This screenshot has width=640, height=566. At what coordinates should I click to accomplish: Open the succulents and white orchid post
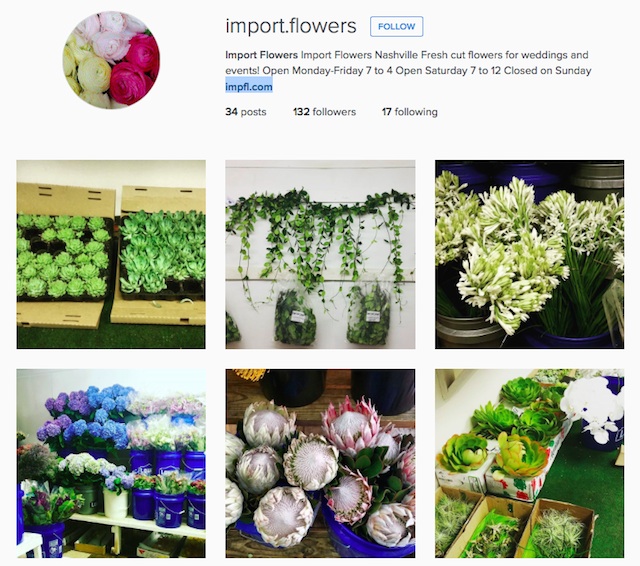coord(529,464)
